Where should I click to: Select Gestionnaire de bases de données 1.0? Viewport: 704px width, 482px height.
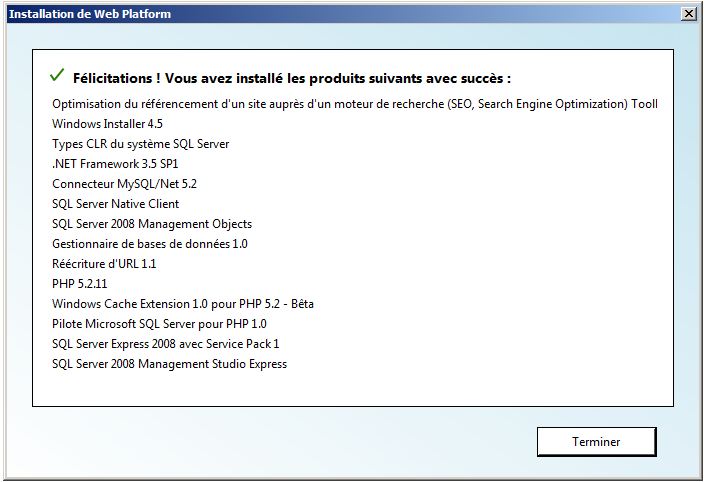[x=150, y=244]
